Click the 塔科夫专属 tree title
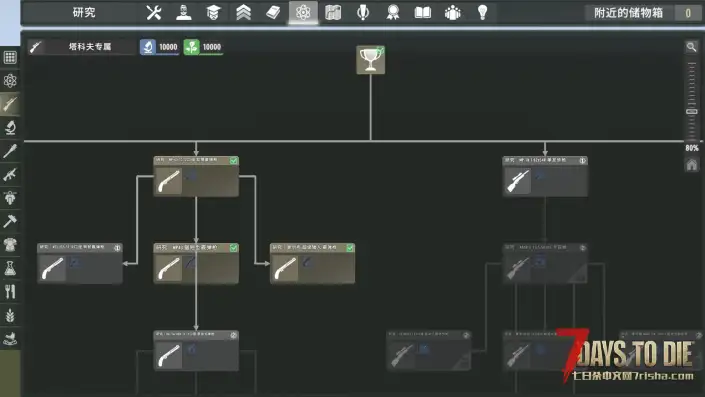Viewport: 705px width, 397px height. click(x=90, y=47)
